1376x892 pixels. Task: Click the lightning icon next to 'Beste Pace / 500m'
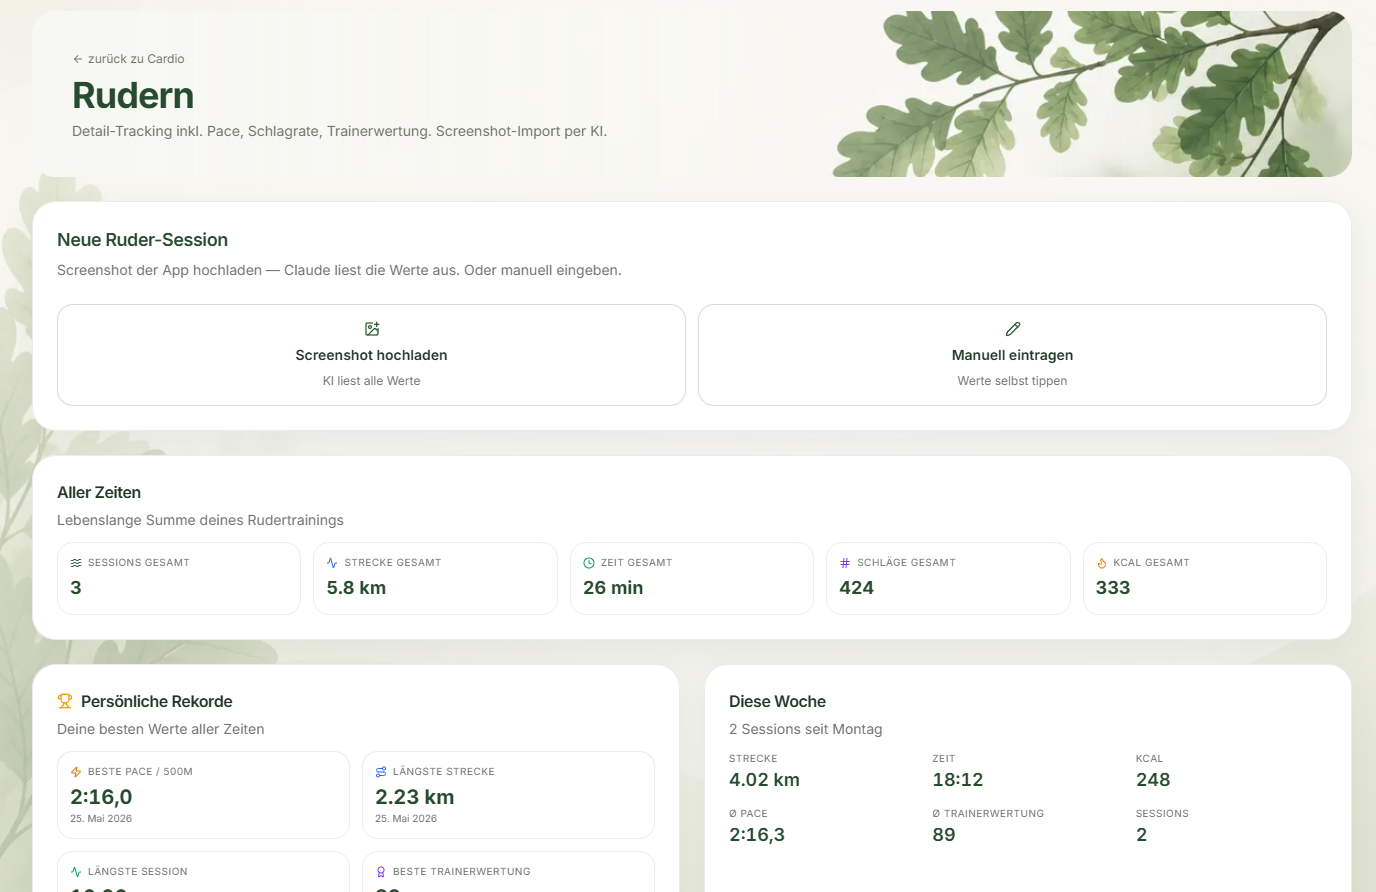coord(76,772)
